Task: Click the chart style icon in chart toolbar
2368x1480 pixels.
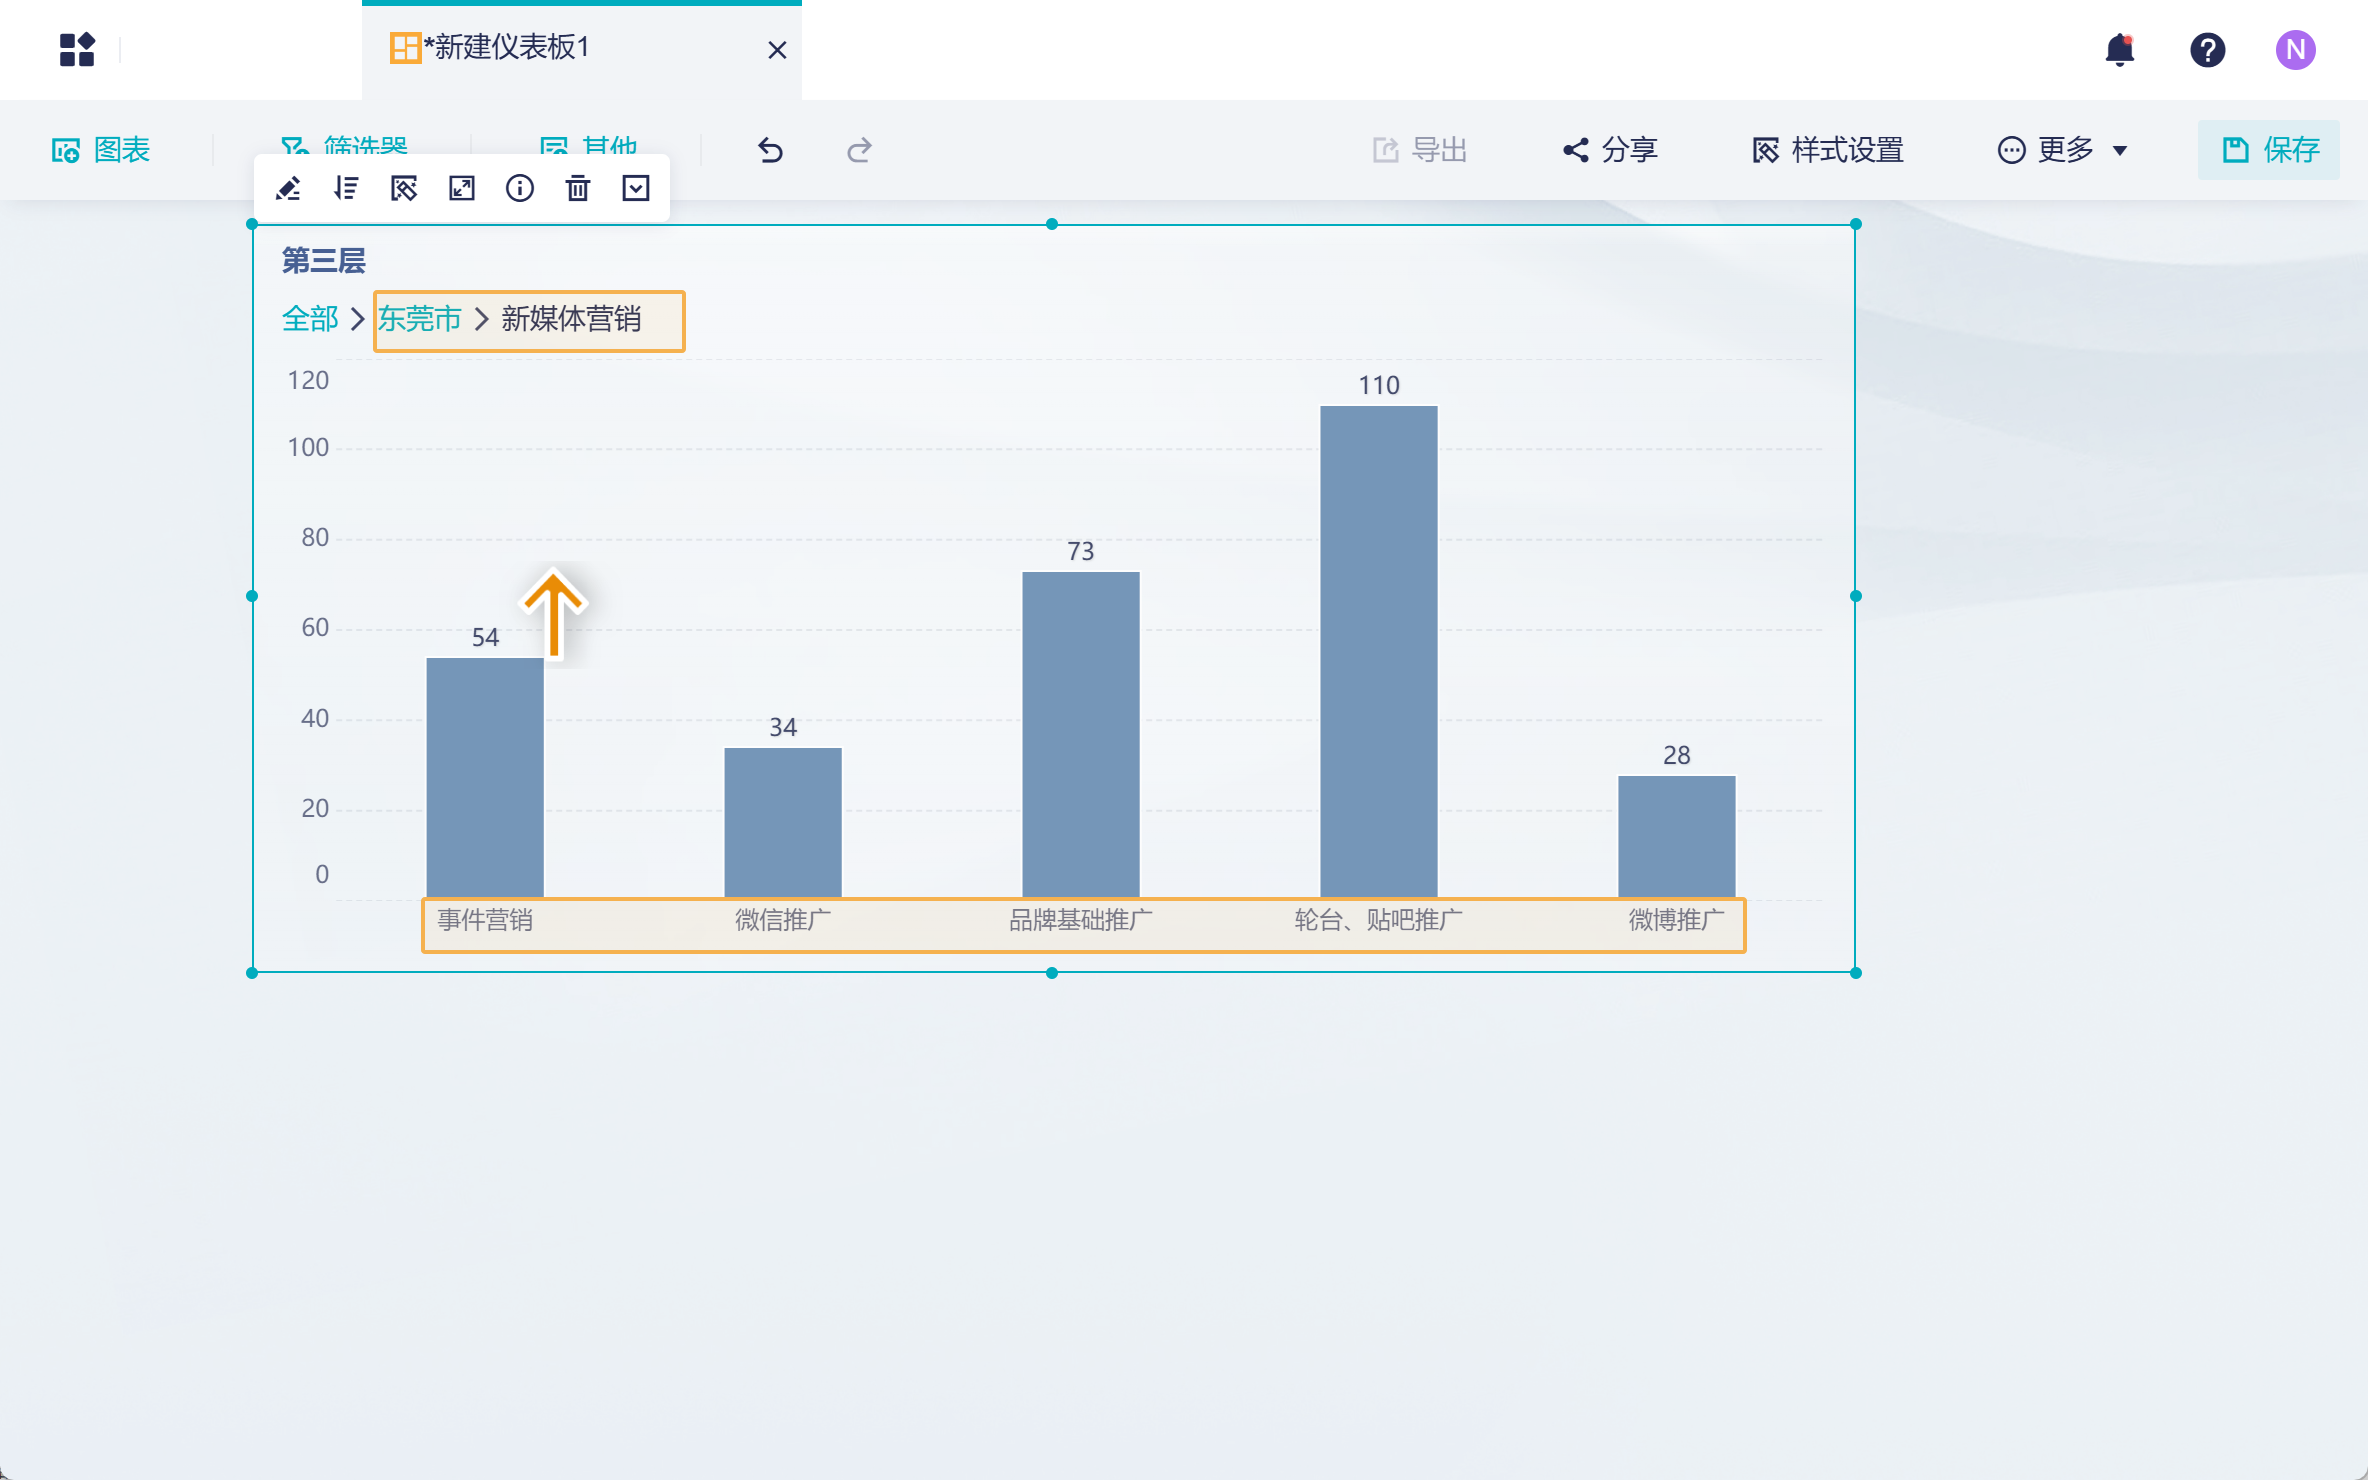Action: (x=404, y=188)
